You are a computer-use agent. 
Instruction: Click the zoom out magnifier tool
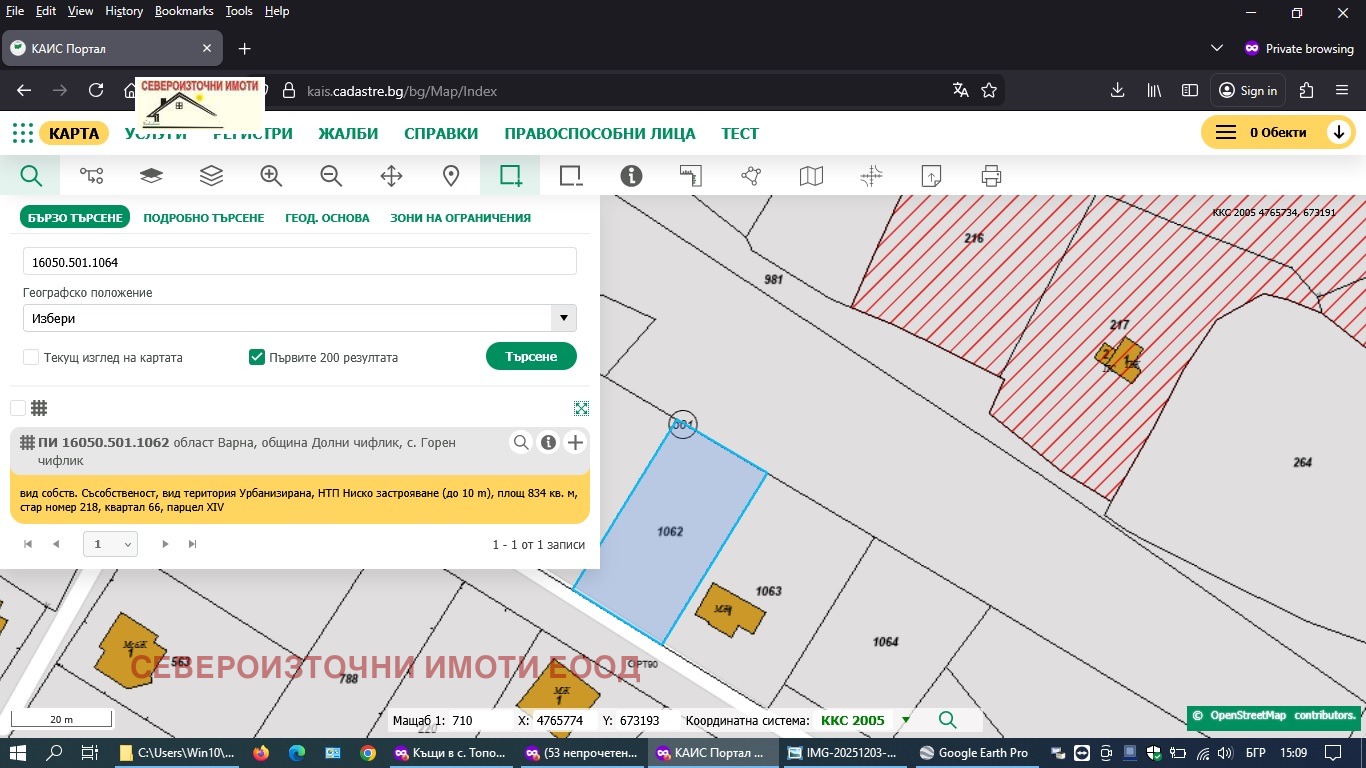point(331,176)
